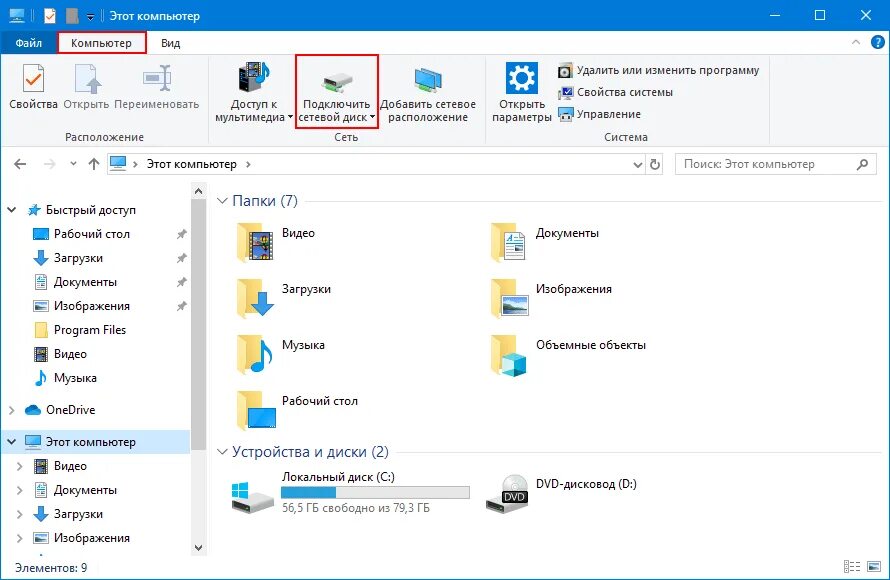Collapse Быстрый доступ in the tree
The width and height of the screenshot is (890, 580).
[x=11, y=210]
